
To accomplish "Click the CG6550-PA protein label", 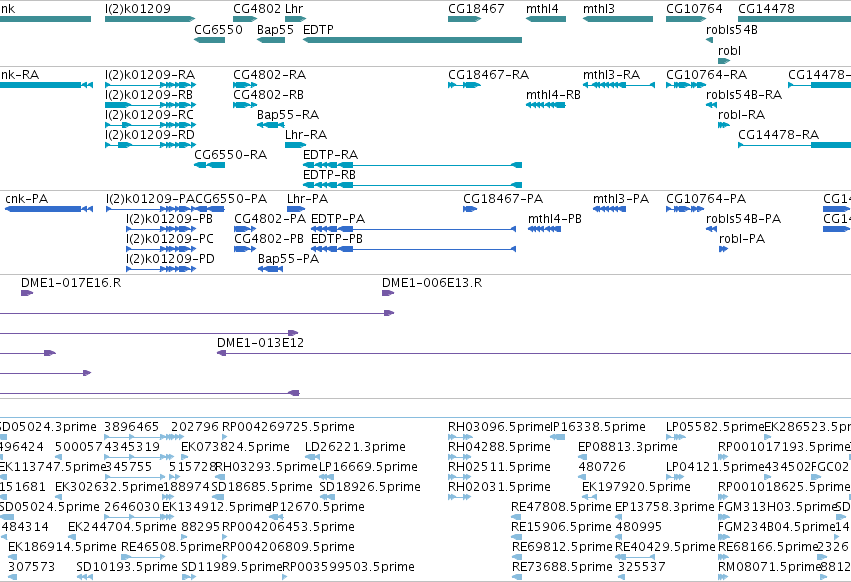I will click(231, 199).
